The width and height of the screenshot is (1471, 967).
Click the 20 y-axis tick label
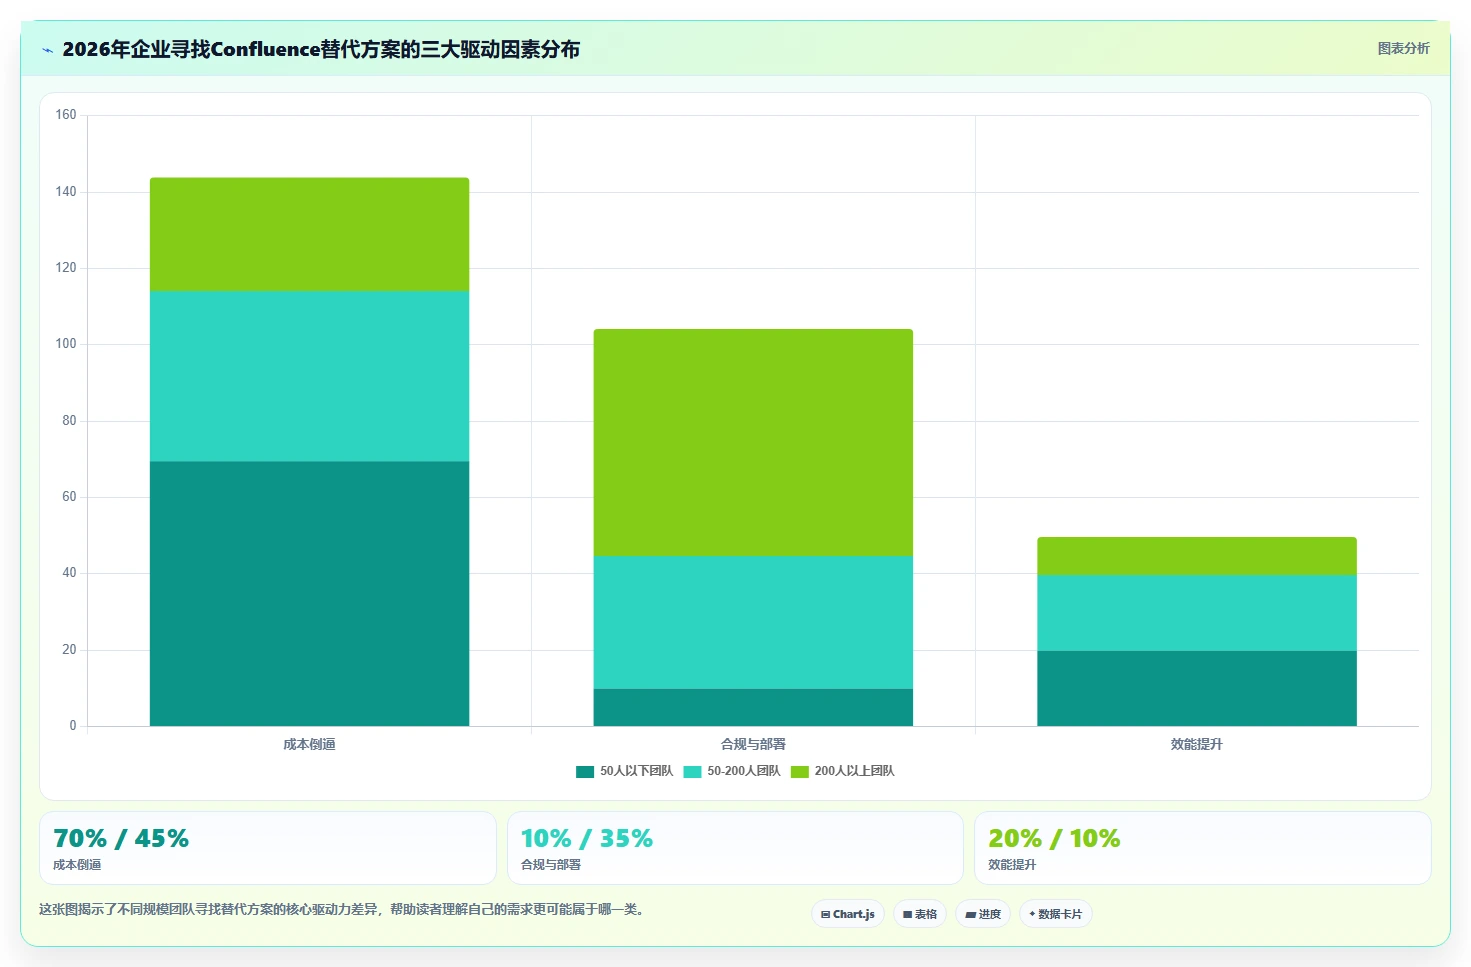(69, 650)
